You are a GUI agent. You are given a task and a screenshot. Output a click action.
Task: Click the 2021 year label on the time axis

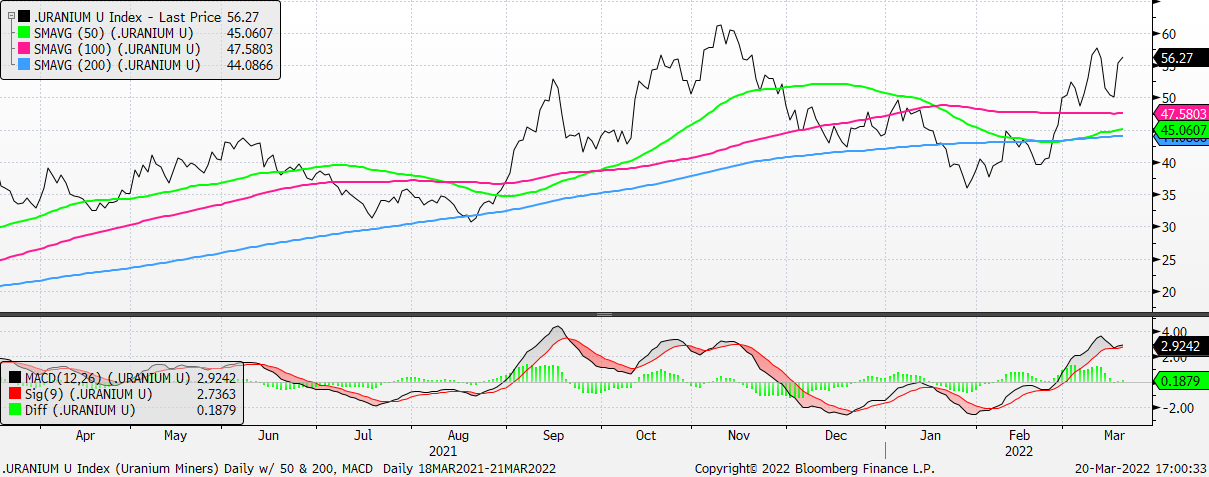tap(441, 451)
